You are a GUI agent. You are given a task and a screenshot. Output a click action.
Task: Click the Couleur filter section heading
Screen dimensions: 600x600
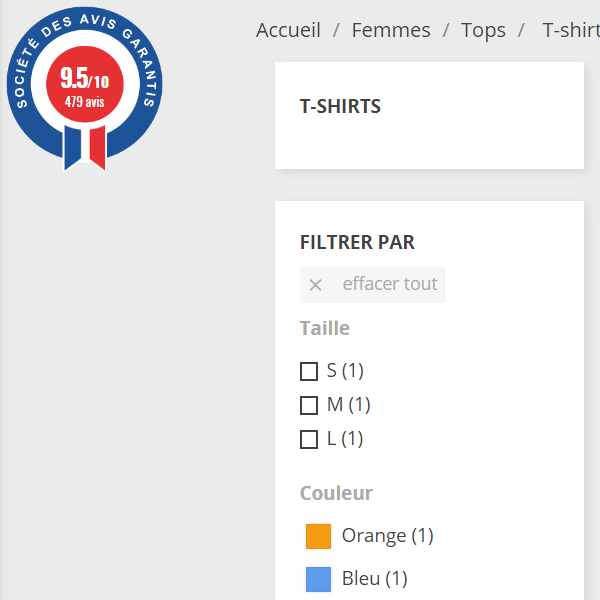(336, 493)
